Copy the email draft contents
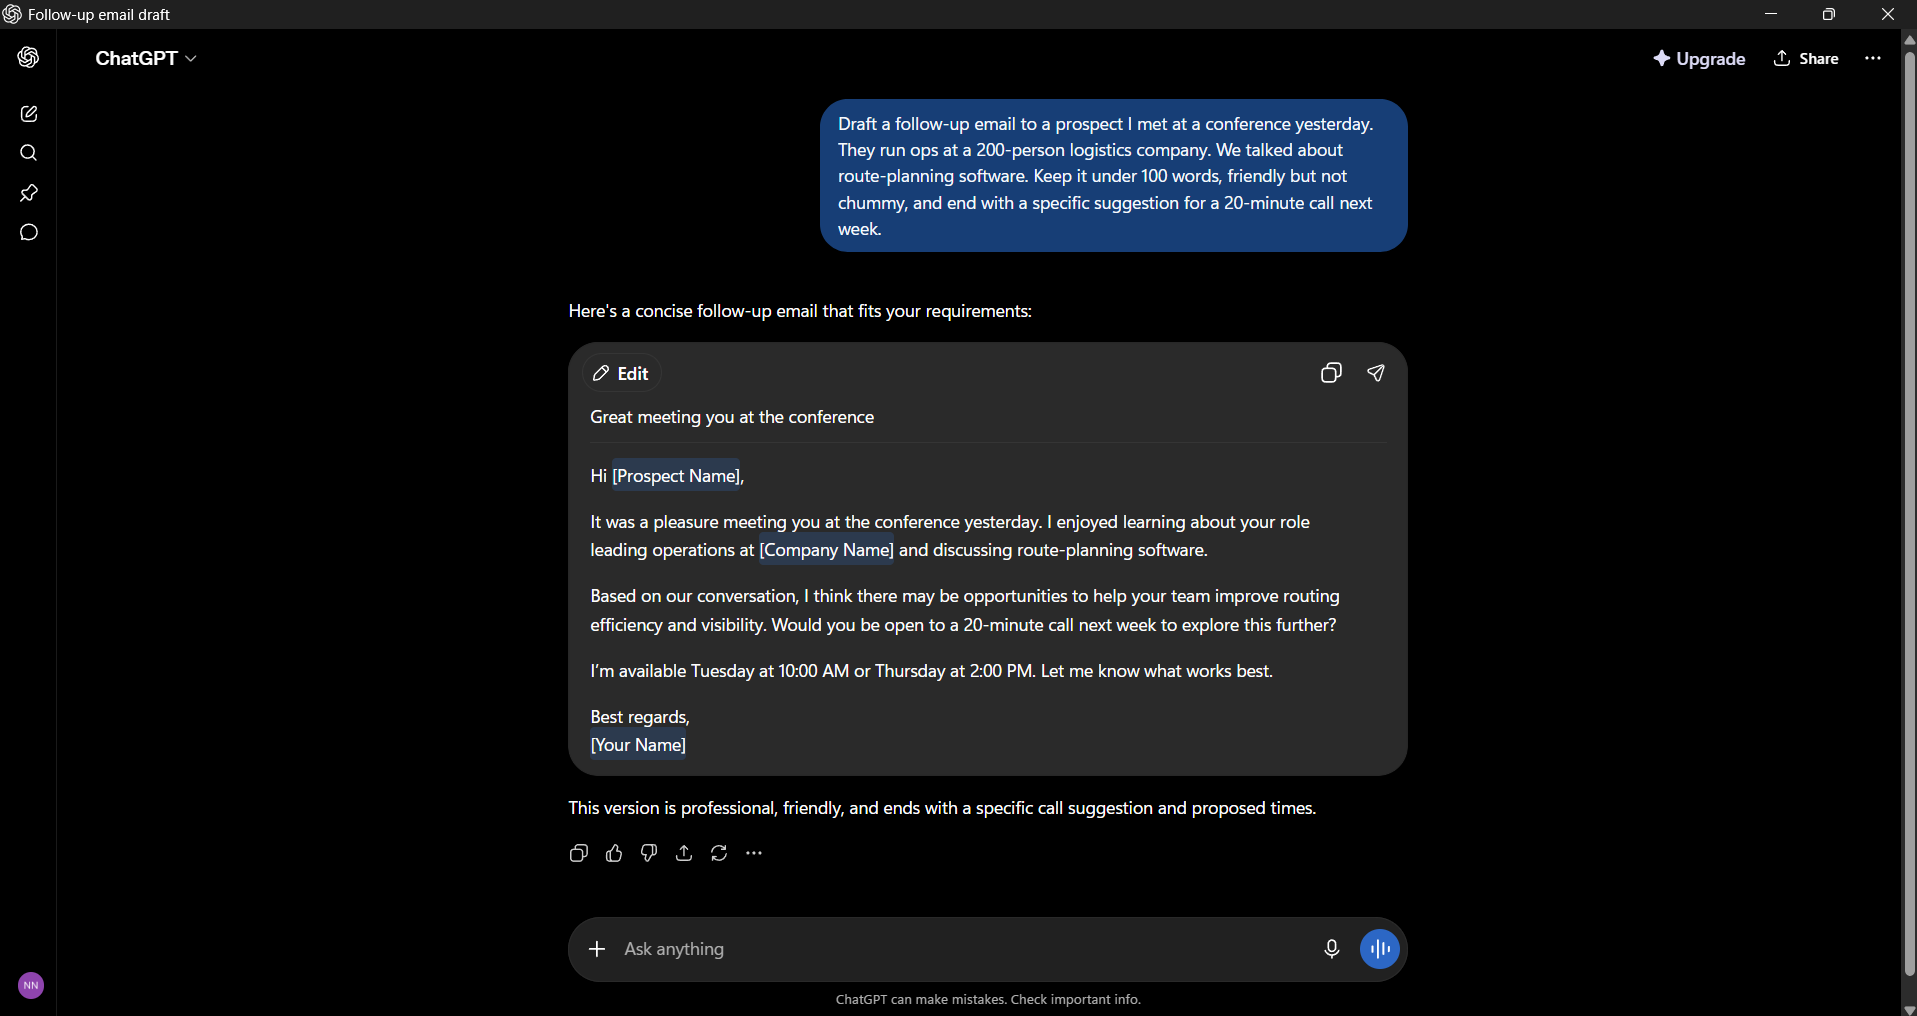 [1331, 373]
